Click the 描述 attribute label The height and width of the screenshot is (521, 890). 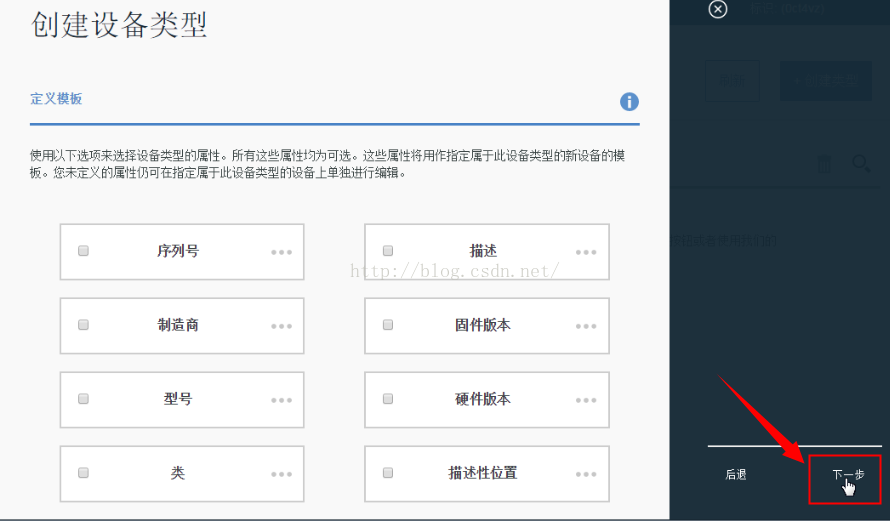(483, 251)
